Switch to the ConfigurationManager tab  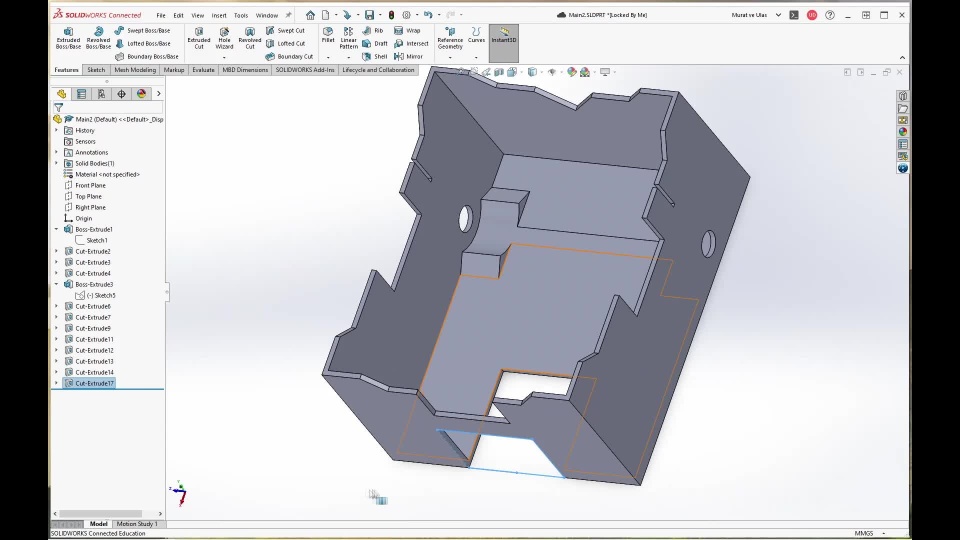[x=102, y=94]
